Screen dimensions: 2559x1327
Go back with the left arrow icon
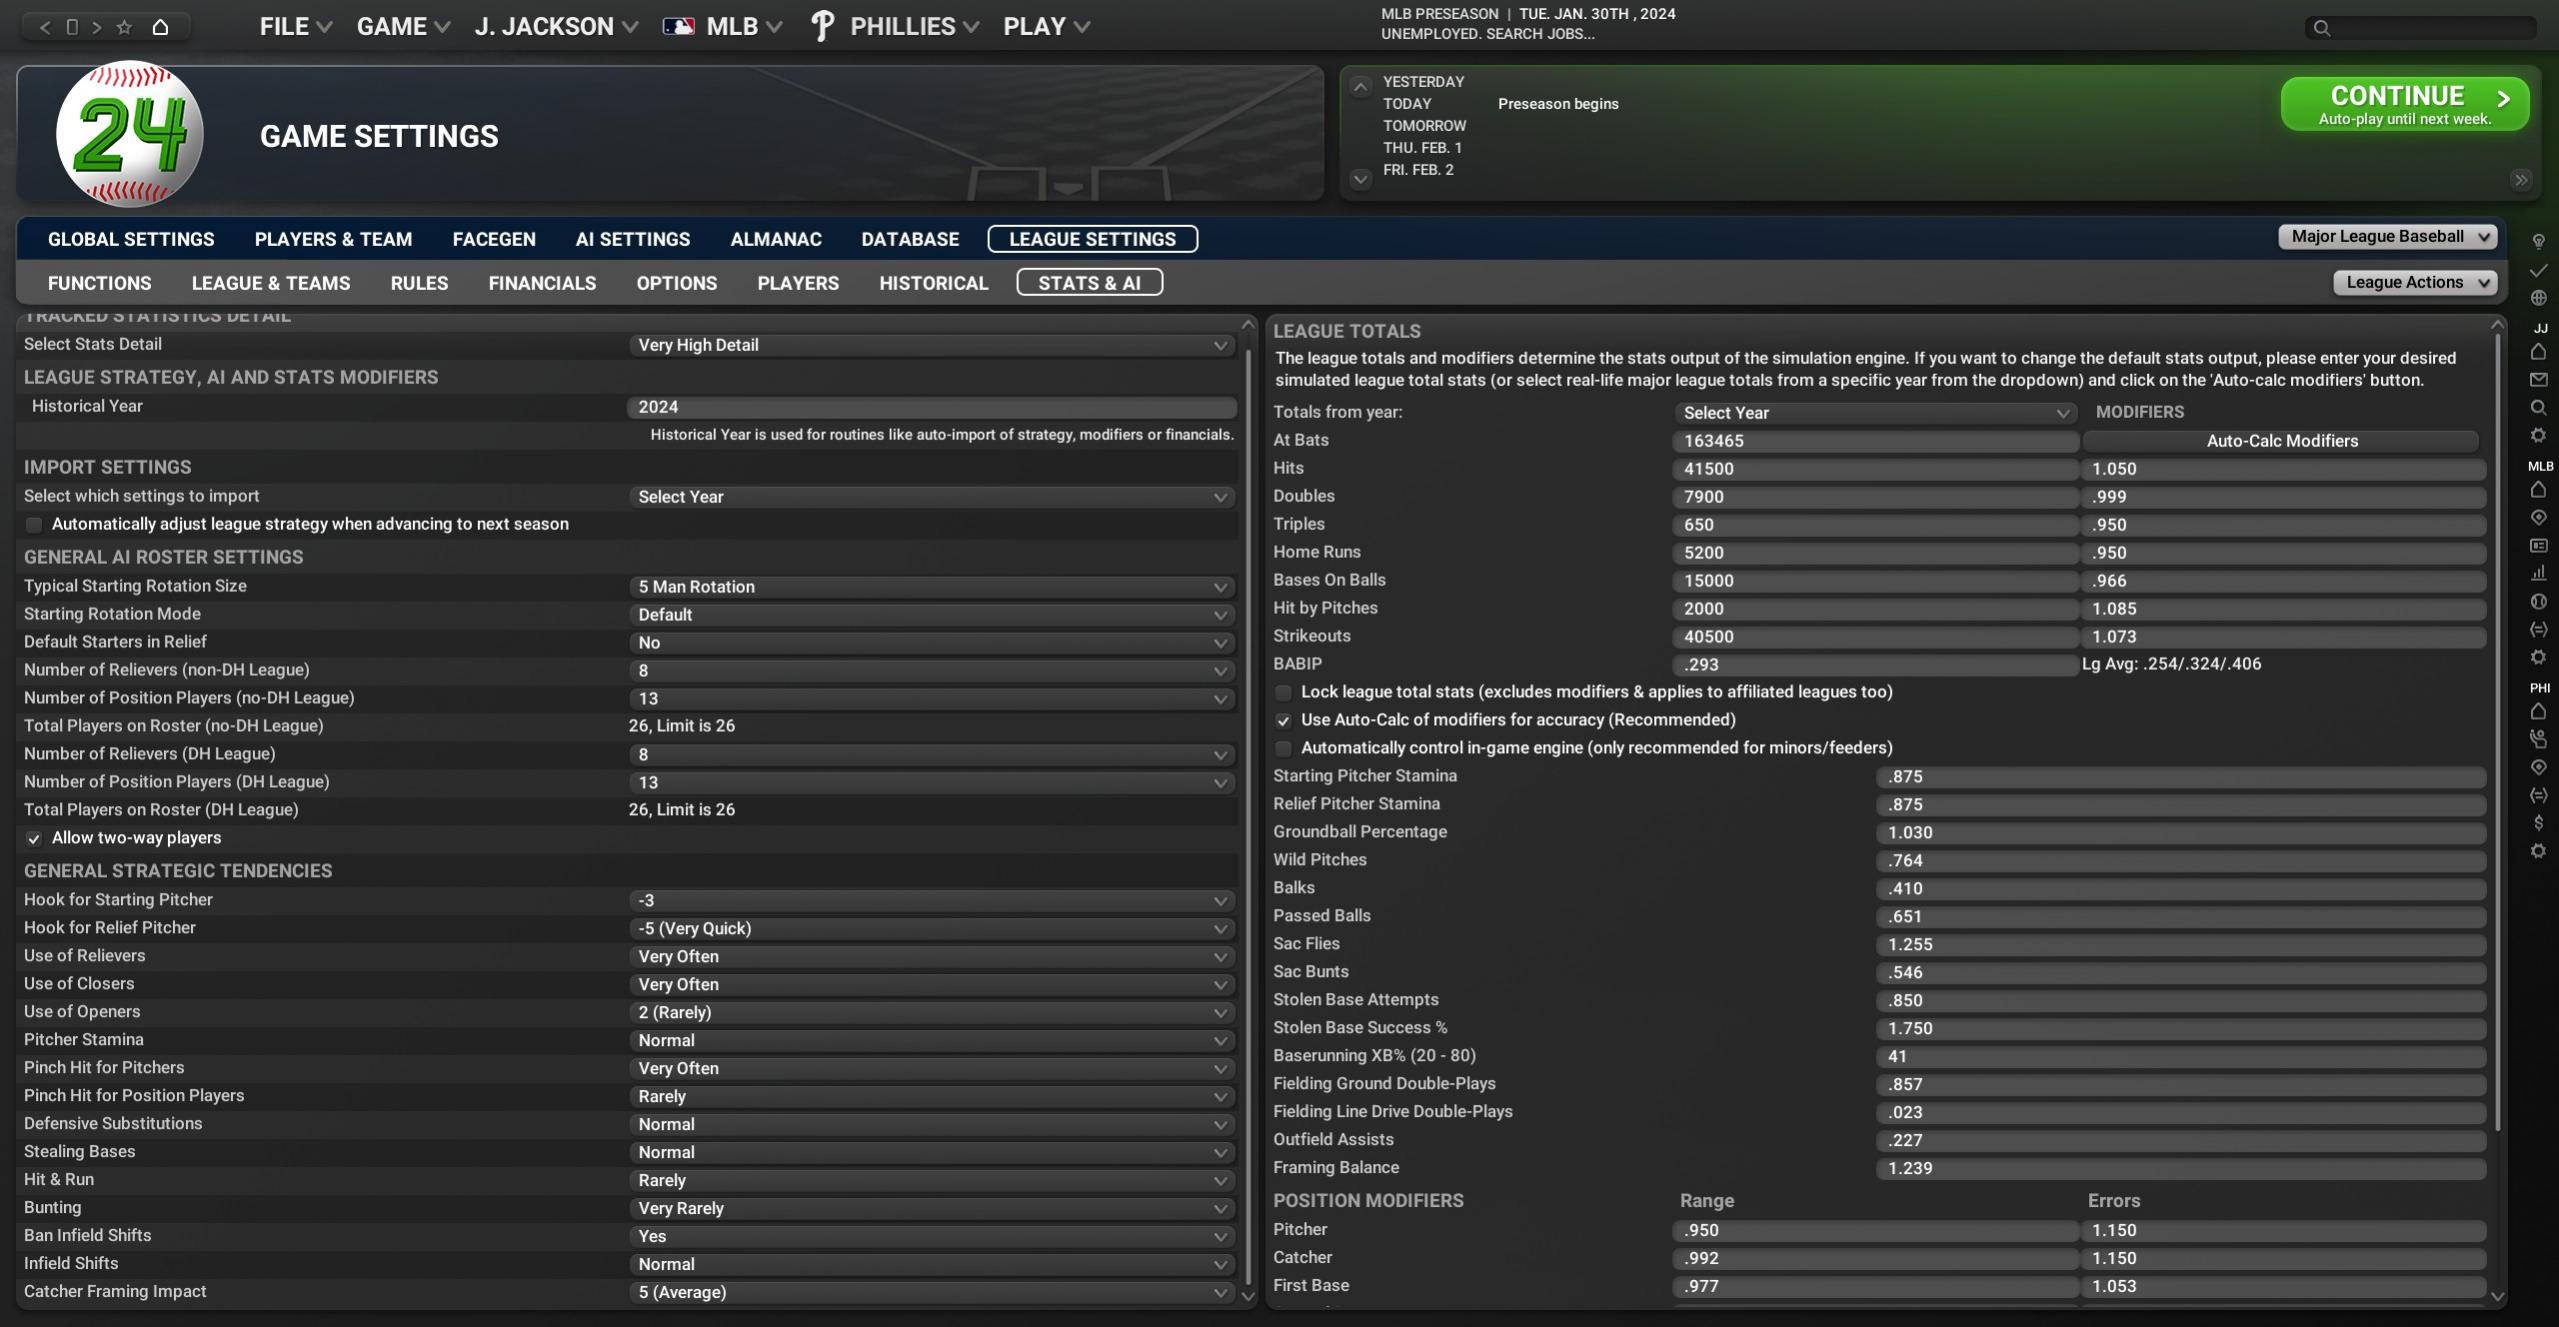[45, 27]
